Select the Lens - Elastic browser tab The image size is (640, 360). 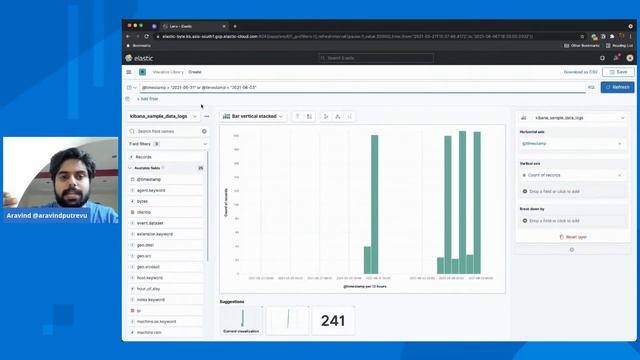click(x=194, y=26)
